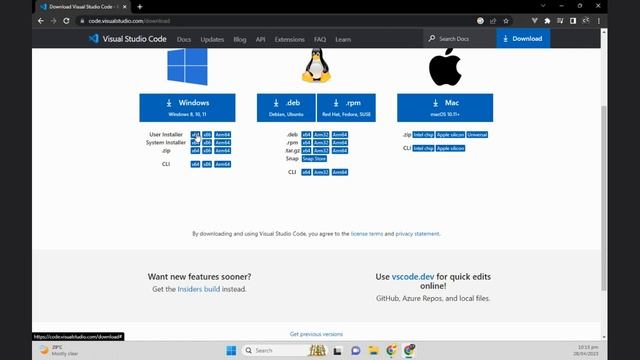640x360 pixels.
Task: Open the browser side panel icon
Action: point(573,21)
